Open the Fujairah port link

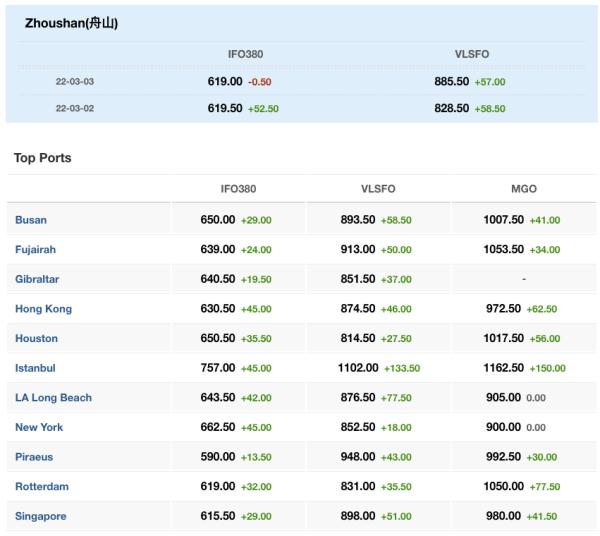35,249
